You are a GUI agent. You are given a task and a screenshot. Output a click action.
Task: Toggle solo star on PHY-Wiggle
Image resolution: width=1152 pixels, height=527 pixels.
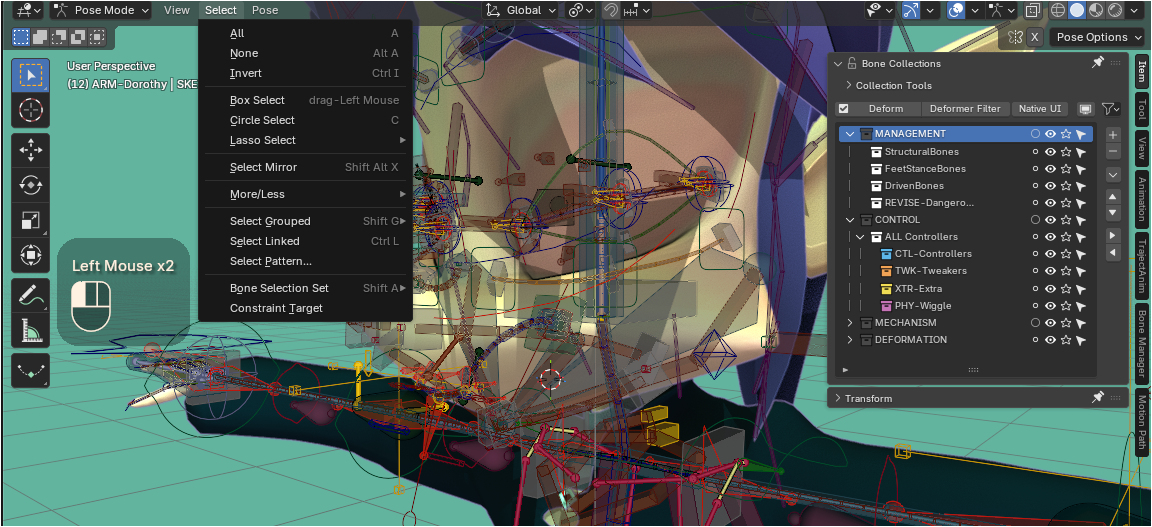1066,306
